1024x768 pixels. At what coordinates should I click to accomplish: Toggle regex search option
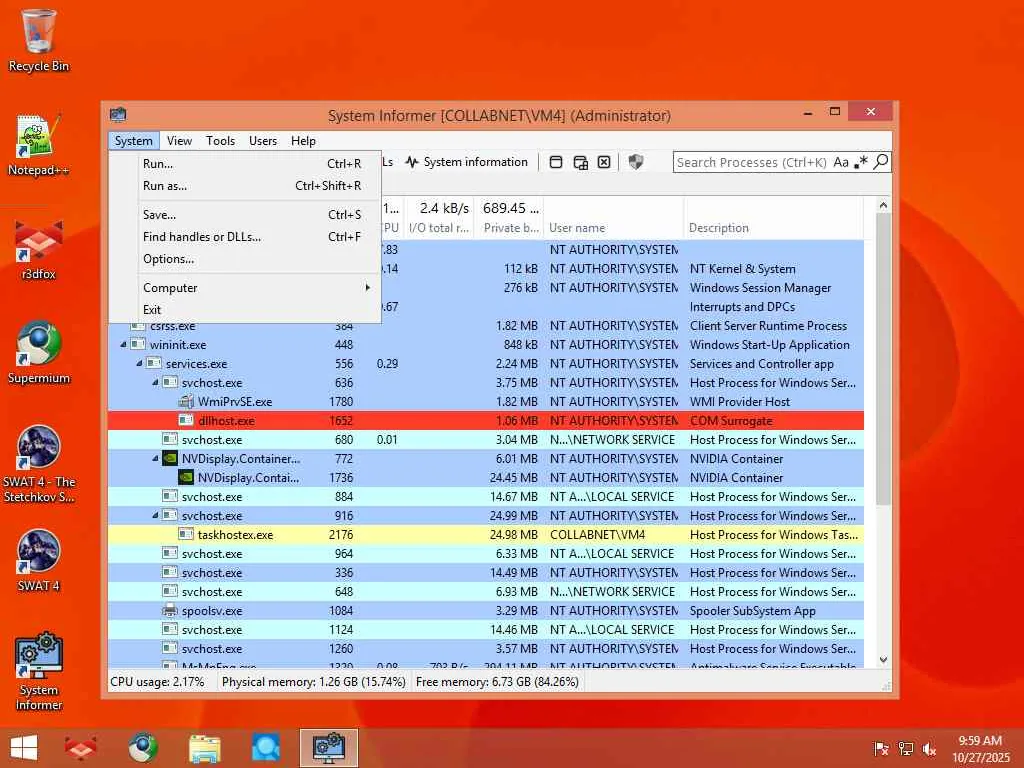tap(861, 162)
